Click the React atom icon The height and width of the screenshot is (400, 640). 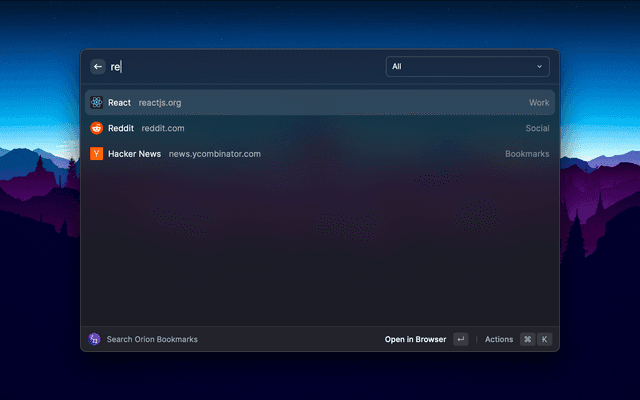point(96,103)
